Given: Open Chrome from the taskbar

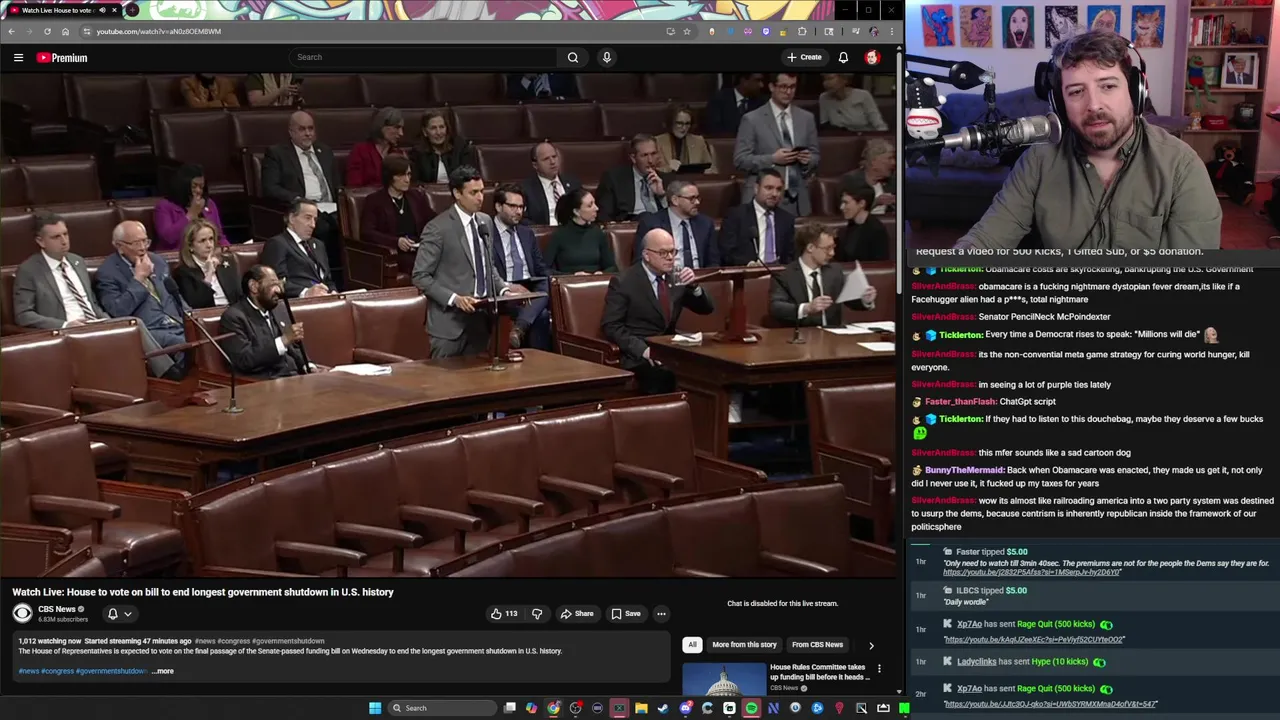Looking at the screenshot, I should pos(553,708).
